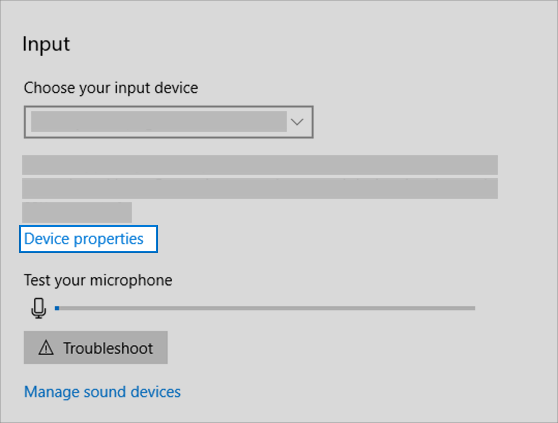Click the second blurred description line
Screen dimensions: 558x423
pyautogui.click(x=260, y=189)
